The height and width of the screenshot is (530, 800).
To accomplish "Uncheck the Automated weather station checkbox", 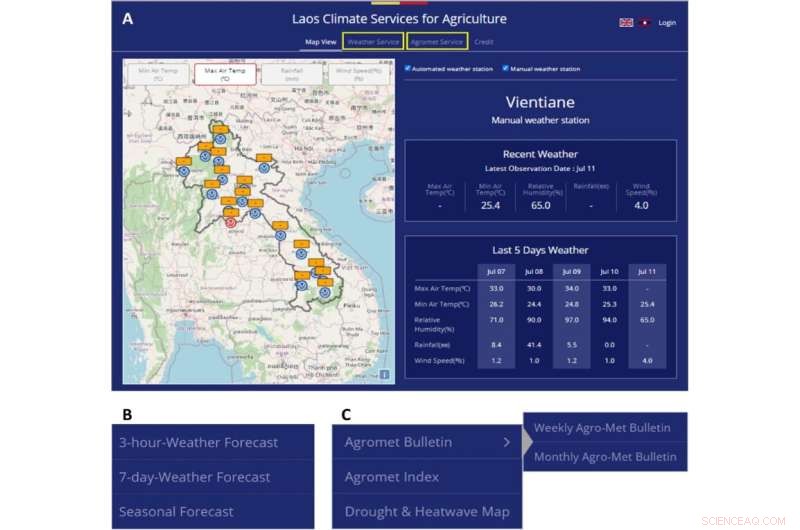I will 408,69.
